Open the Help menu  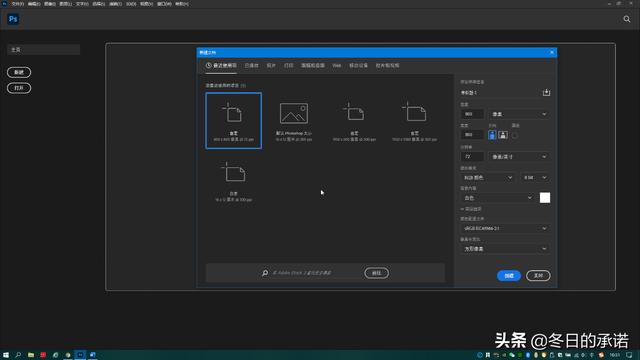[182, 4]
